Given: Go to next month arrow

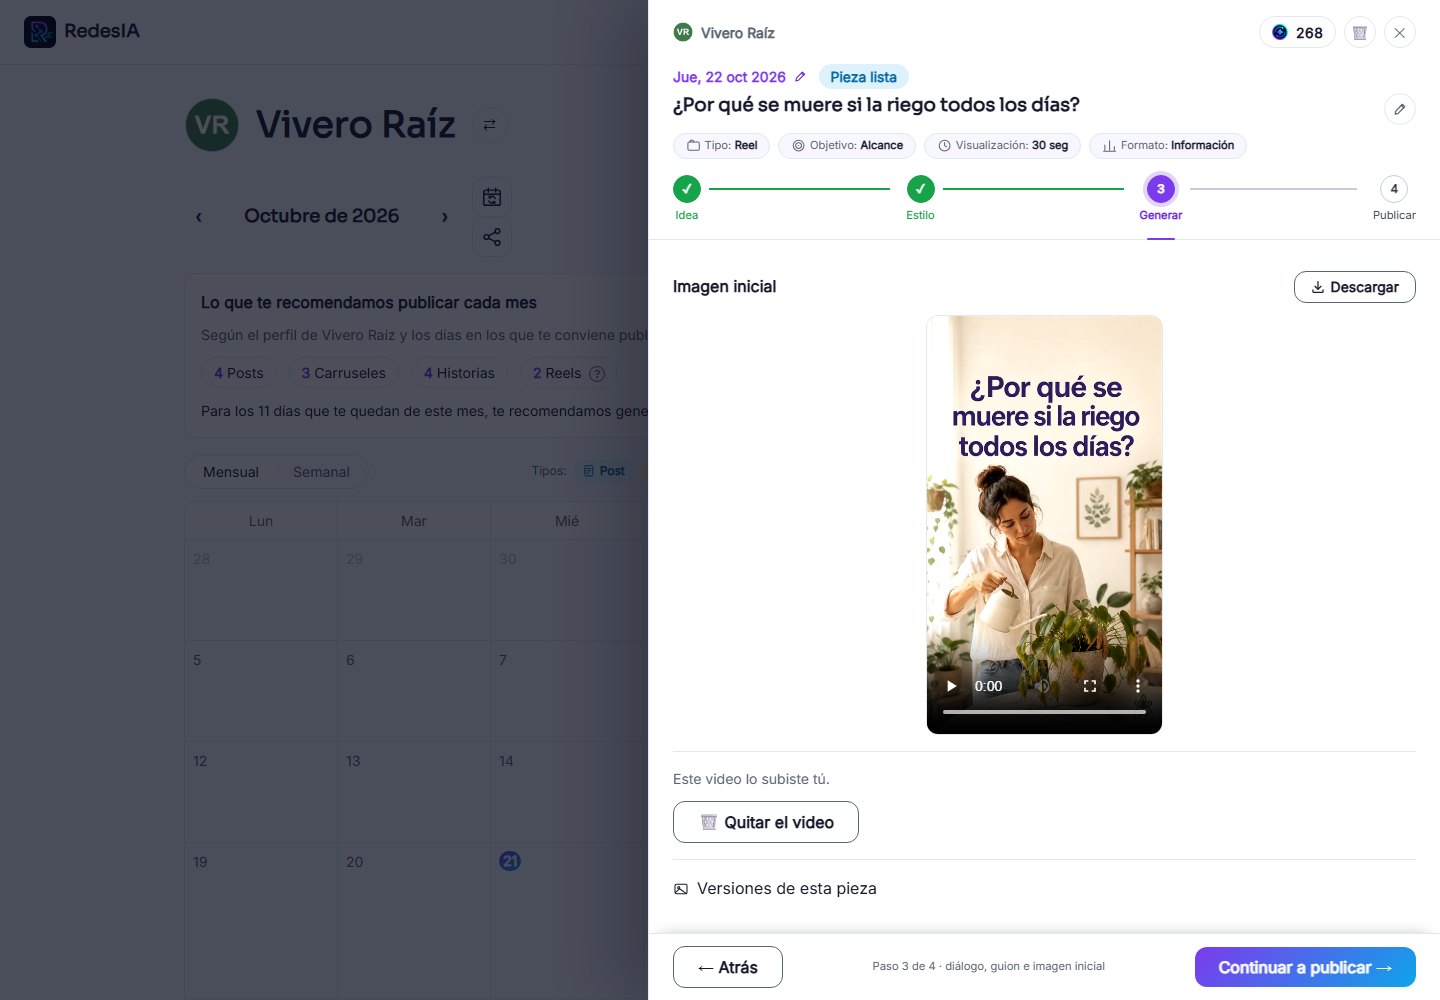Looking at the screenshot, I should [x=445, y=216].
